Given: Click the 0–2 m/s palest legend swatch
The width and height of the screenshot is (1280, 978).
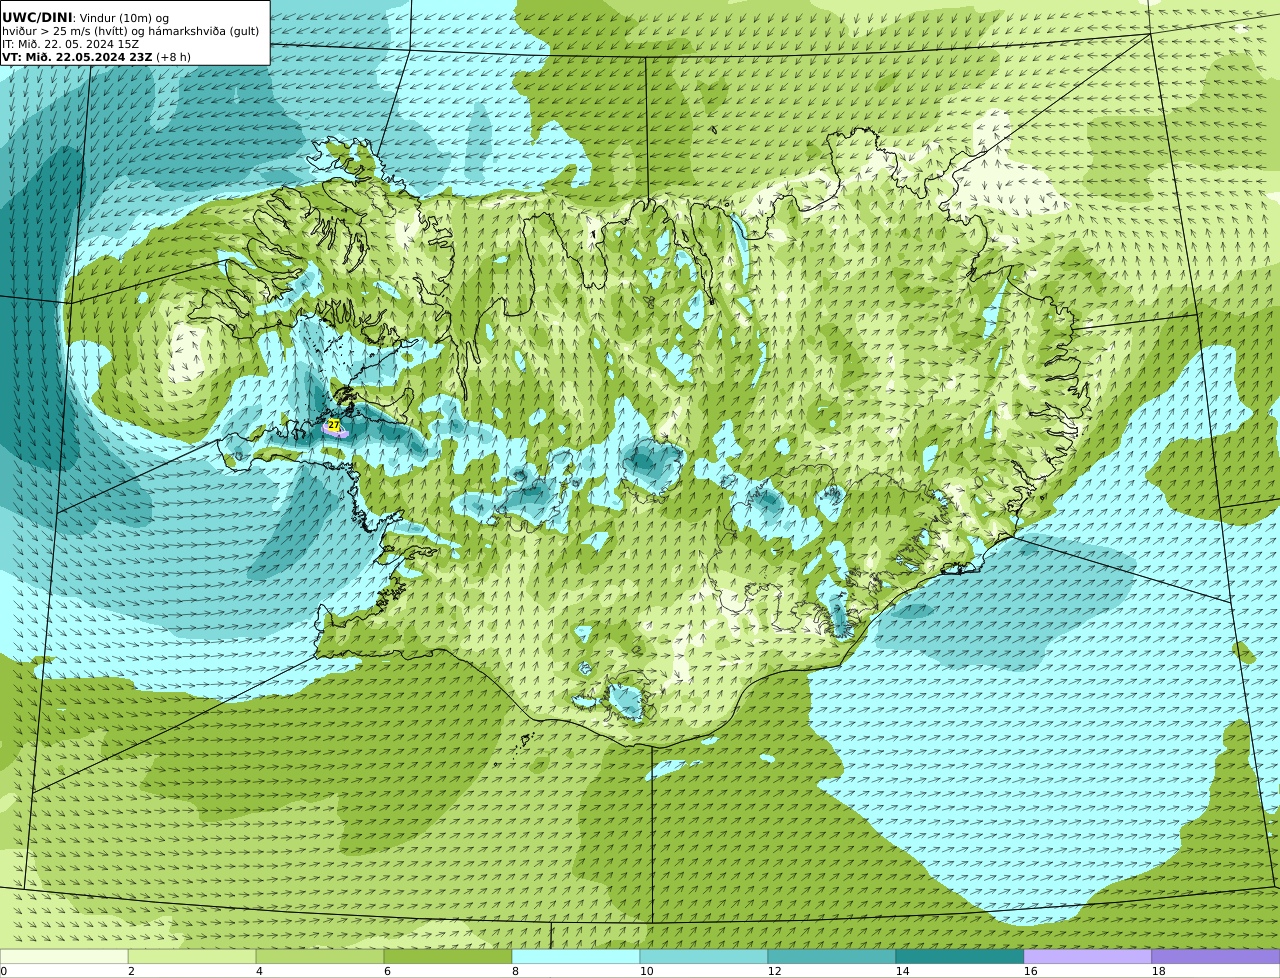Looking at the screenshot, I should coord(64,957).
